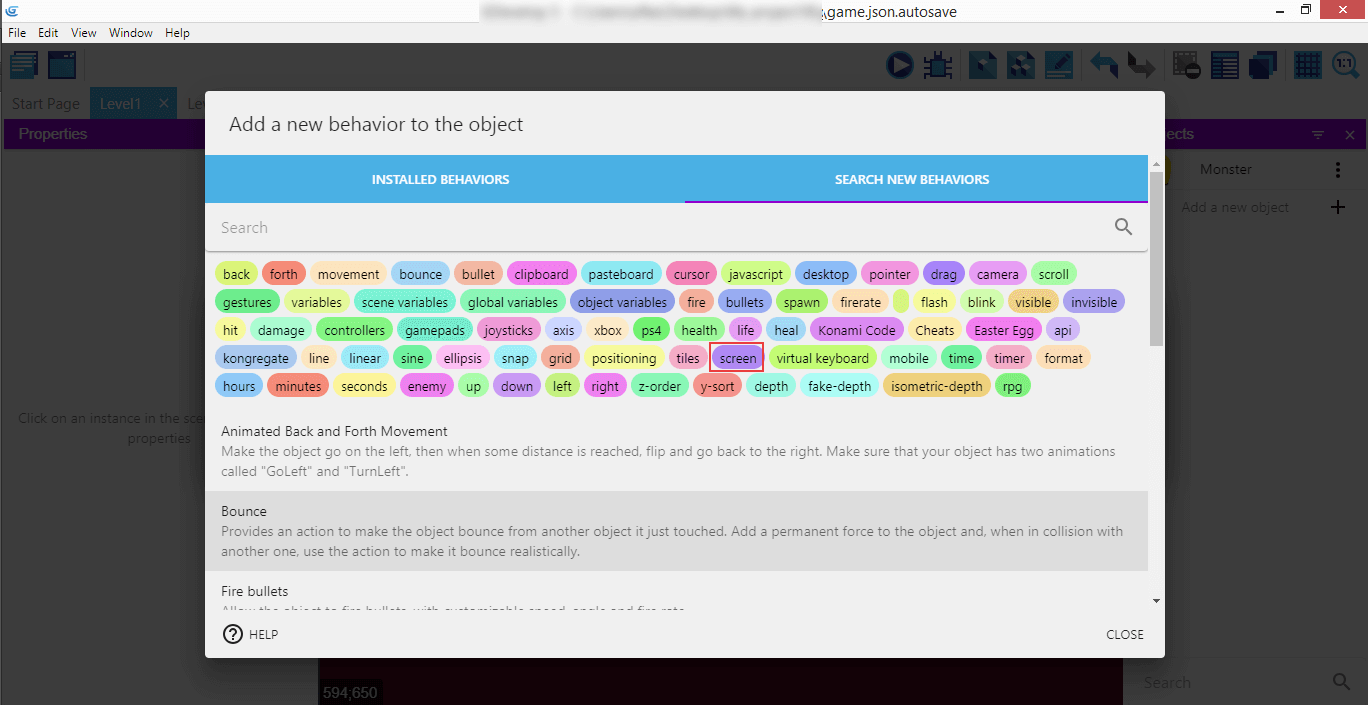Open the Monster object three-dot menu
Image resolution: width=1368 pixels, height=705 pixels.
click(1338, 170)
